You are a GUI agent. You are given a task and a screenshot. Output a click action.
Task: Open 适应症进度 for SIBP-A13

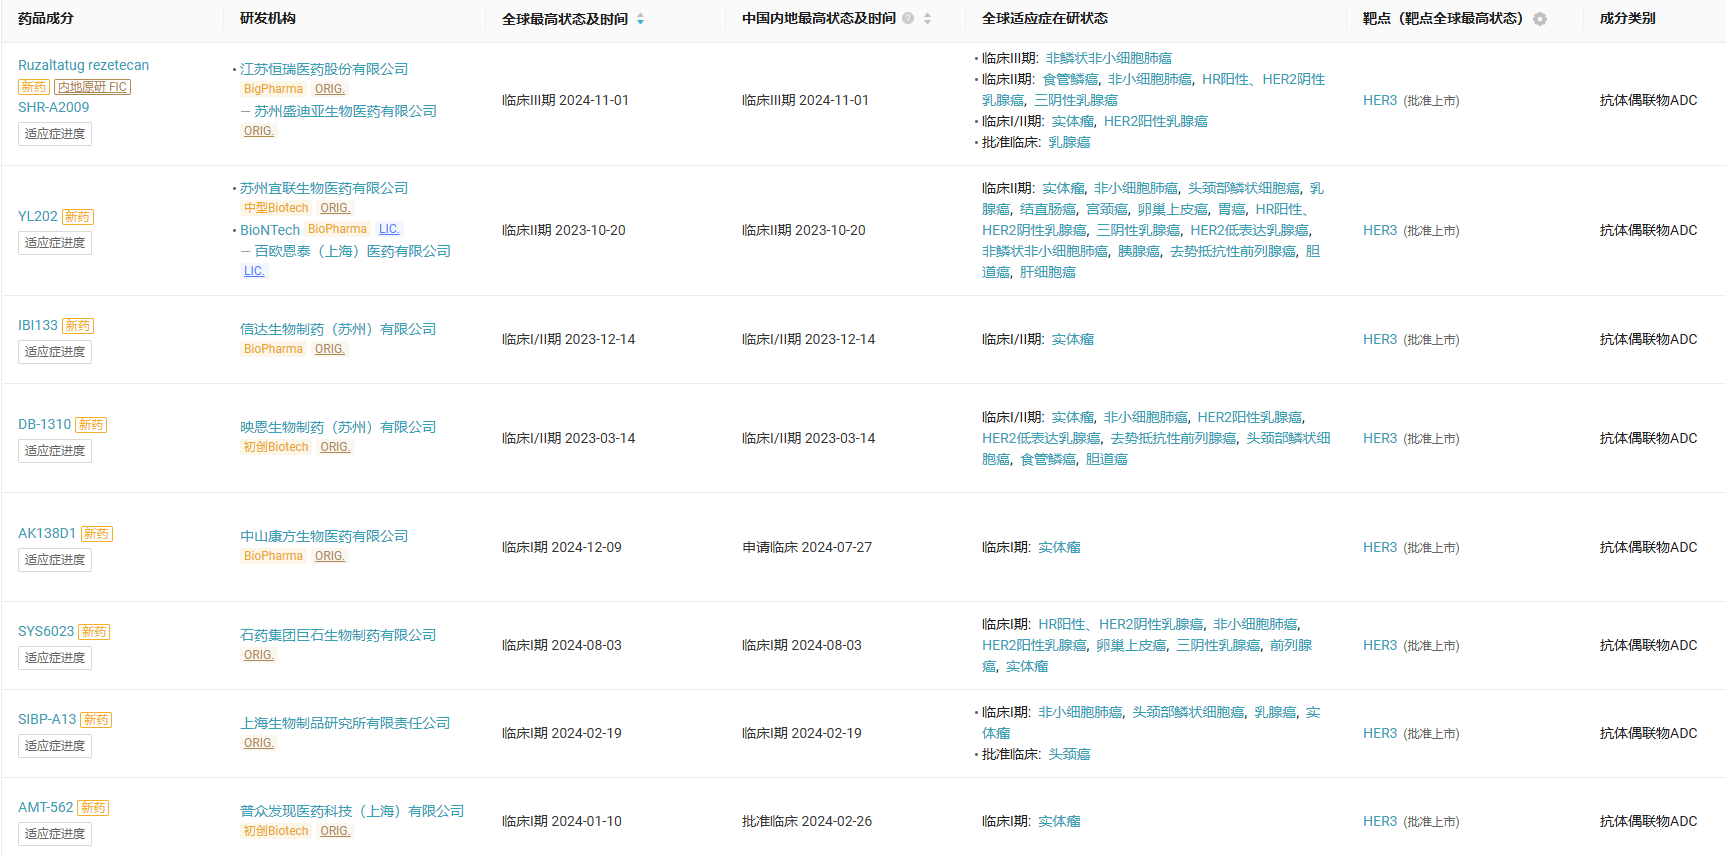point(55,746)
